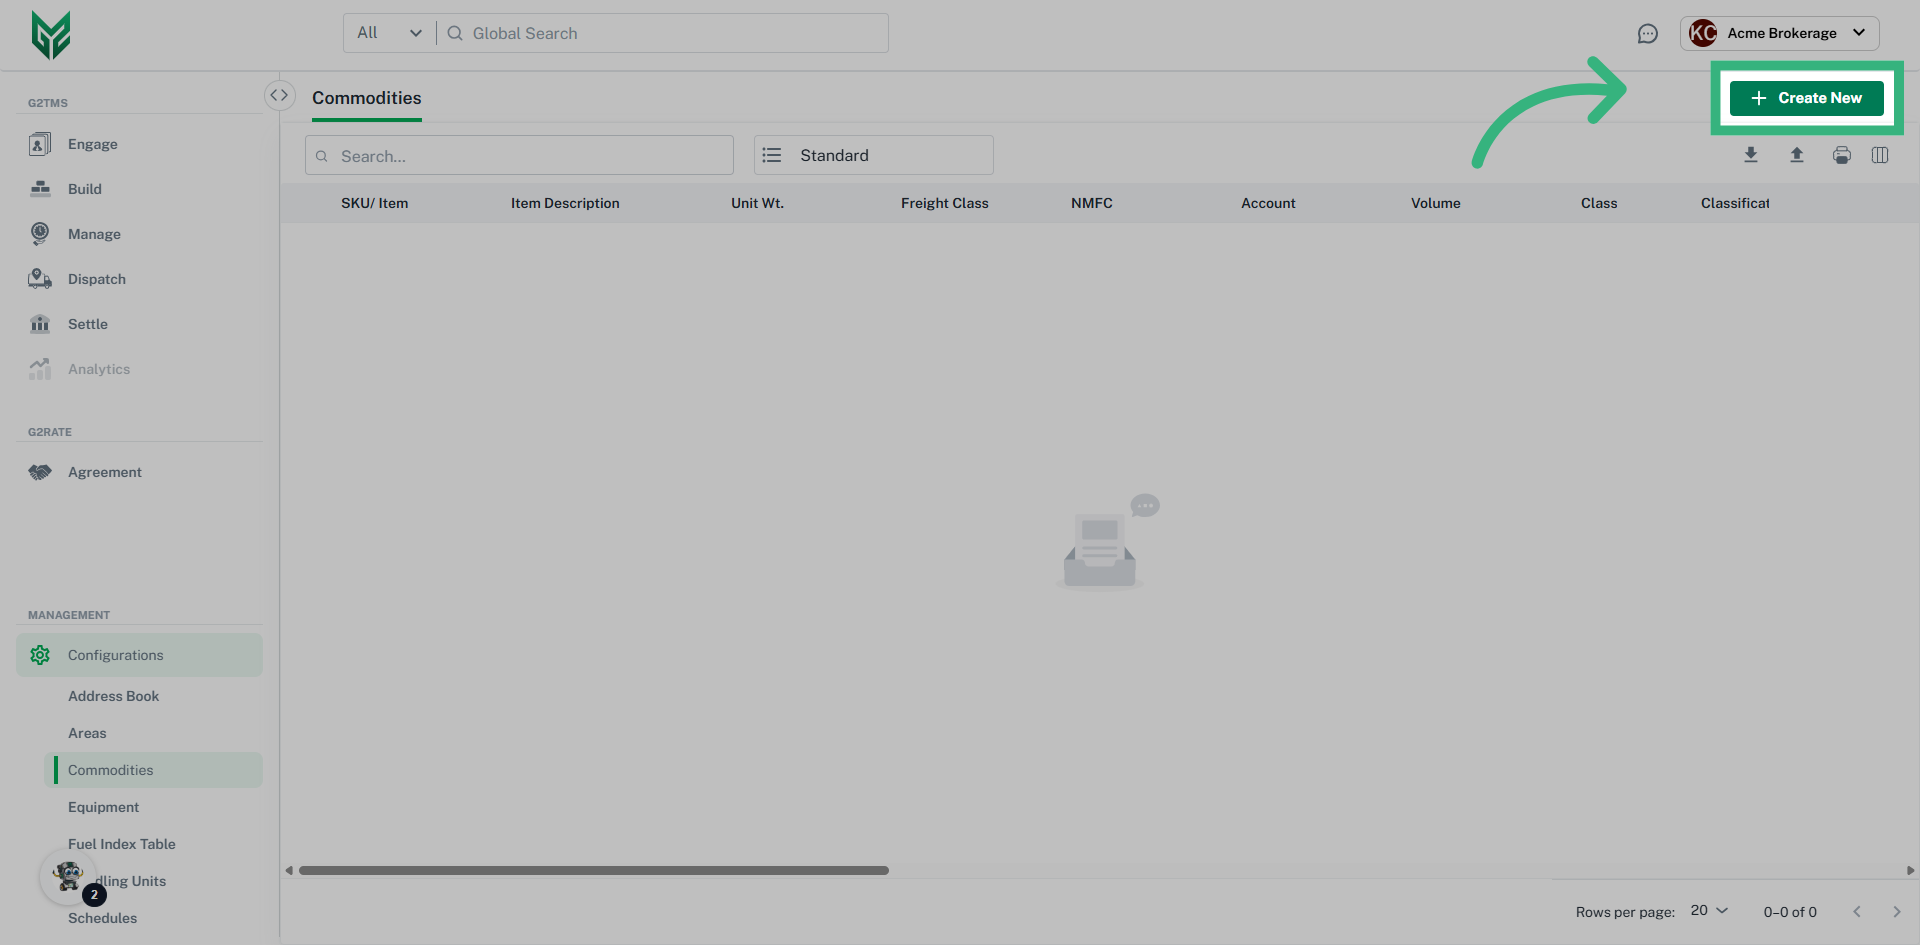This screenshot has height=945, width=1920.
Task: Download the commodities list
Action: coord(1751,155)
